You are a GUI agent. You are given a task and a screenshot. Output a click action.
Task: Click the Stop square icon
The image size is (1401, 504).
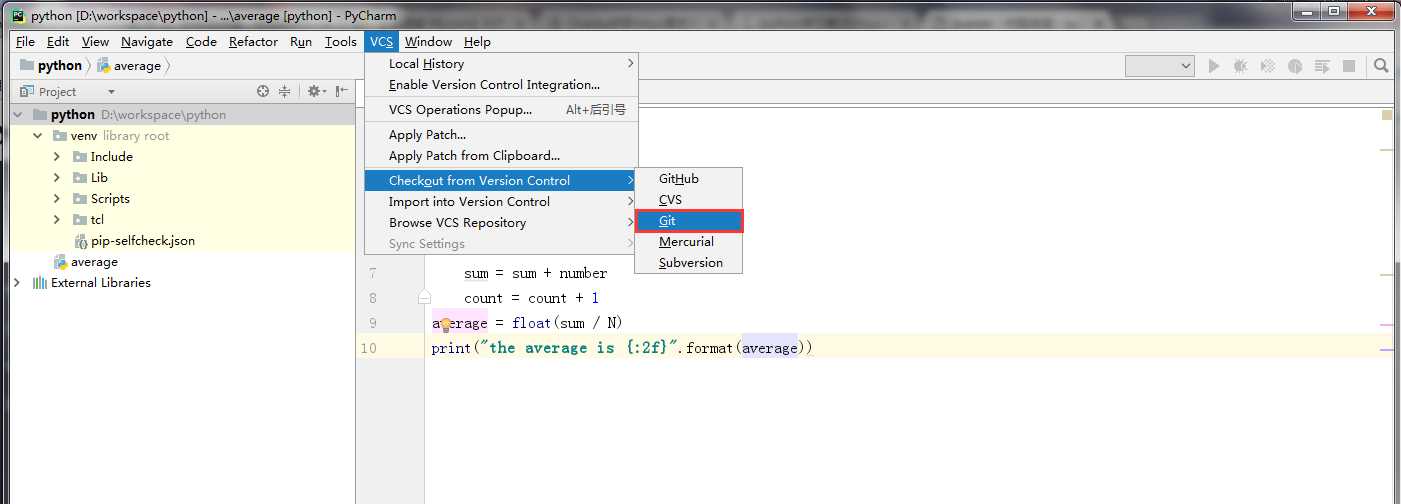pyautogui.click(x=1349, y=66)
